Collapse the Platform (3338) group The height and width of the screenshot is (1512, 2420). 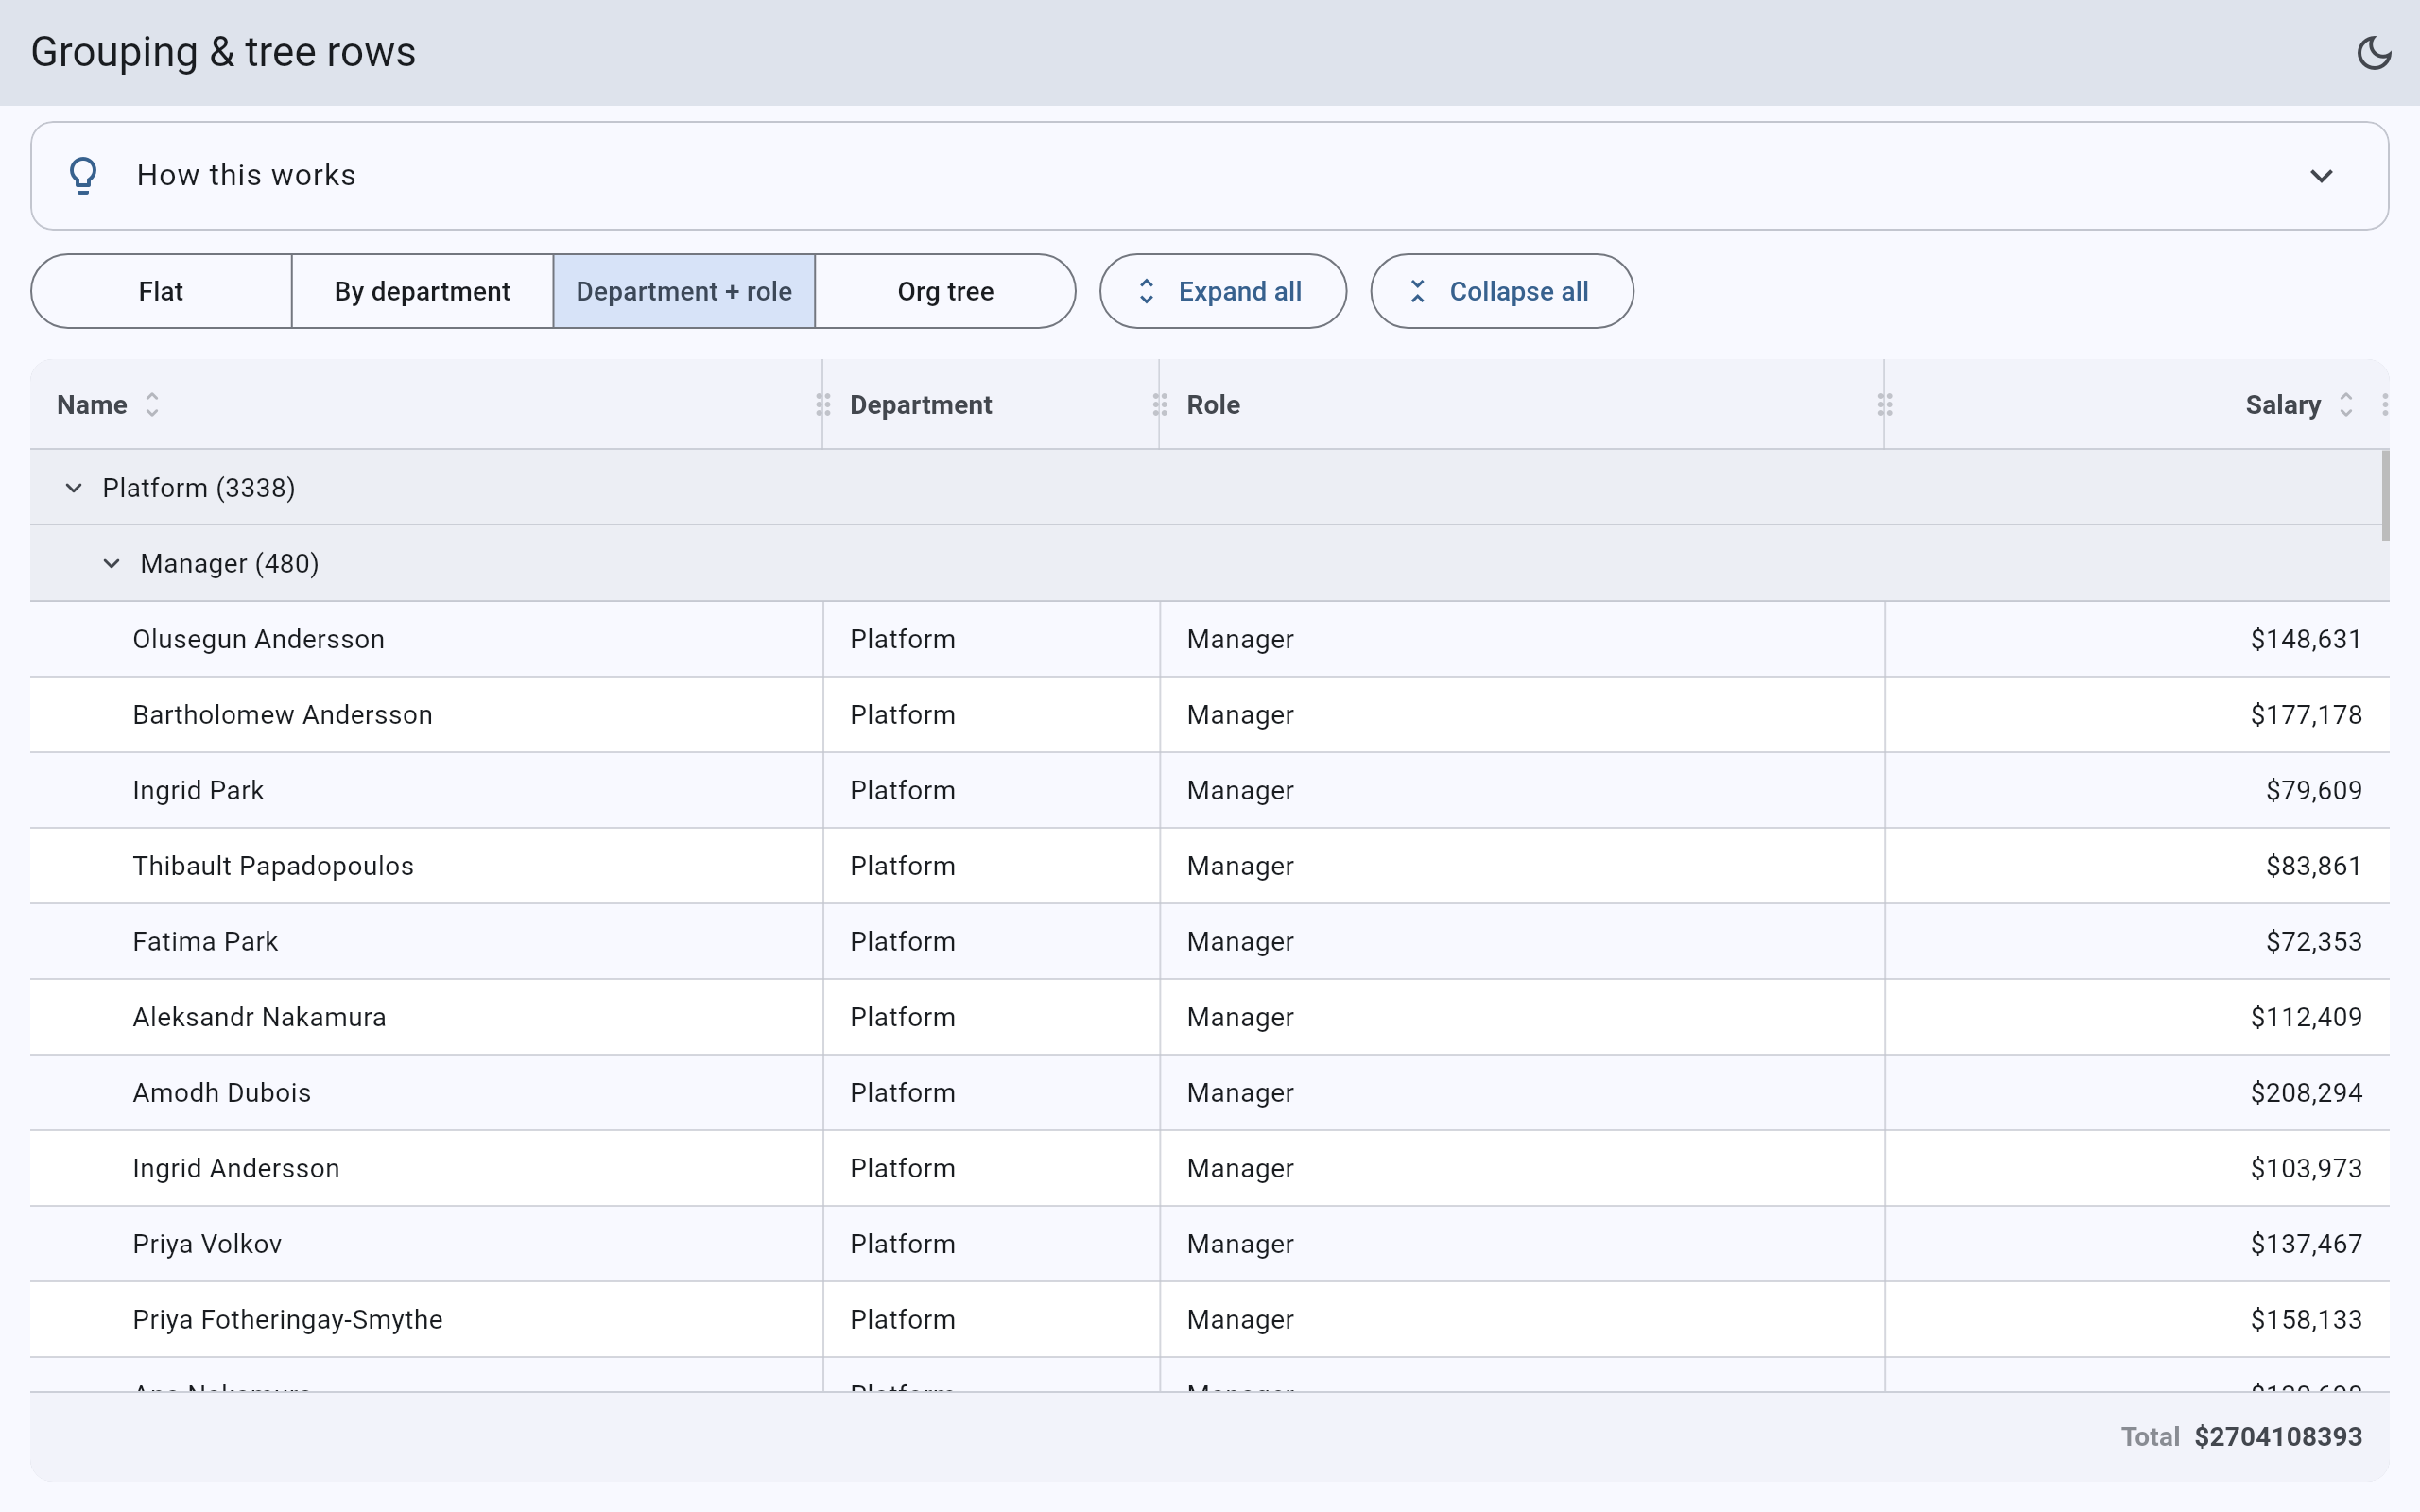tap(74, 488)
